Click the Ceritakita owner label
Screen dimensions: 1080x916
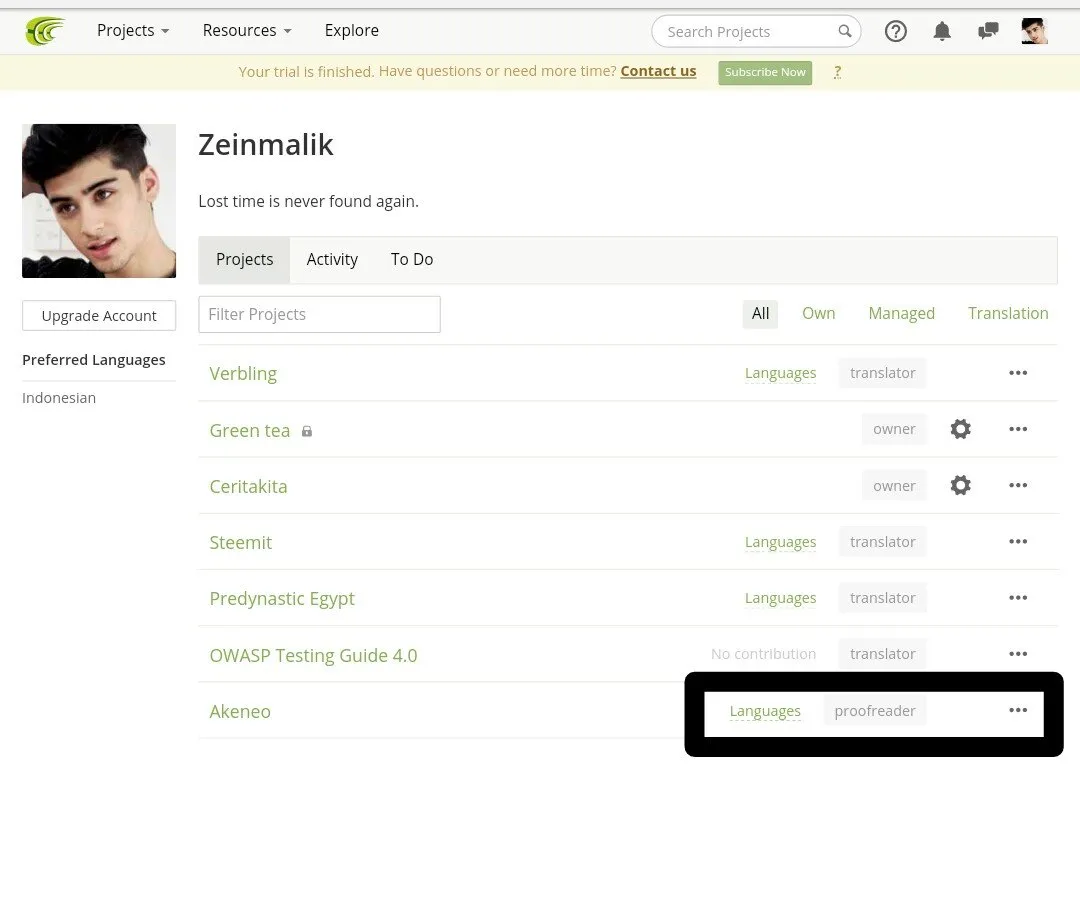894,486
